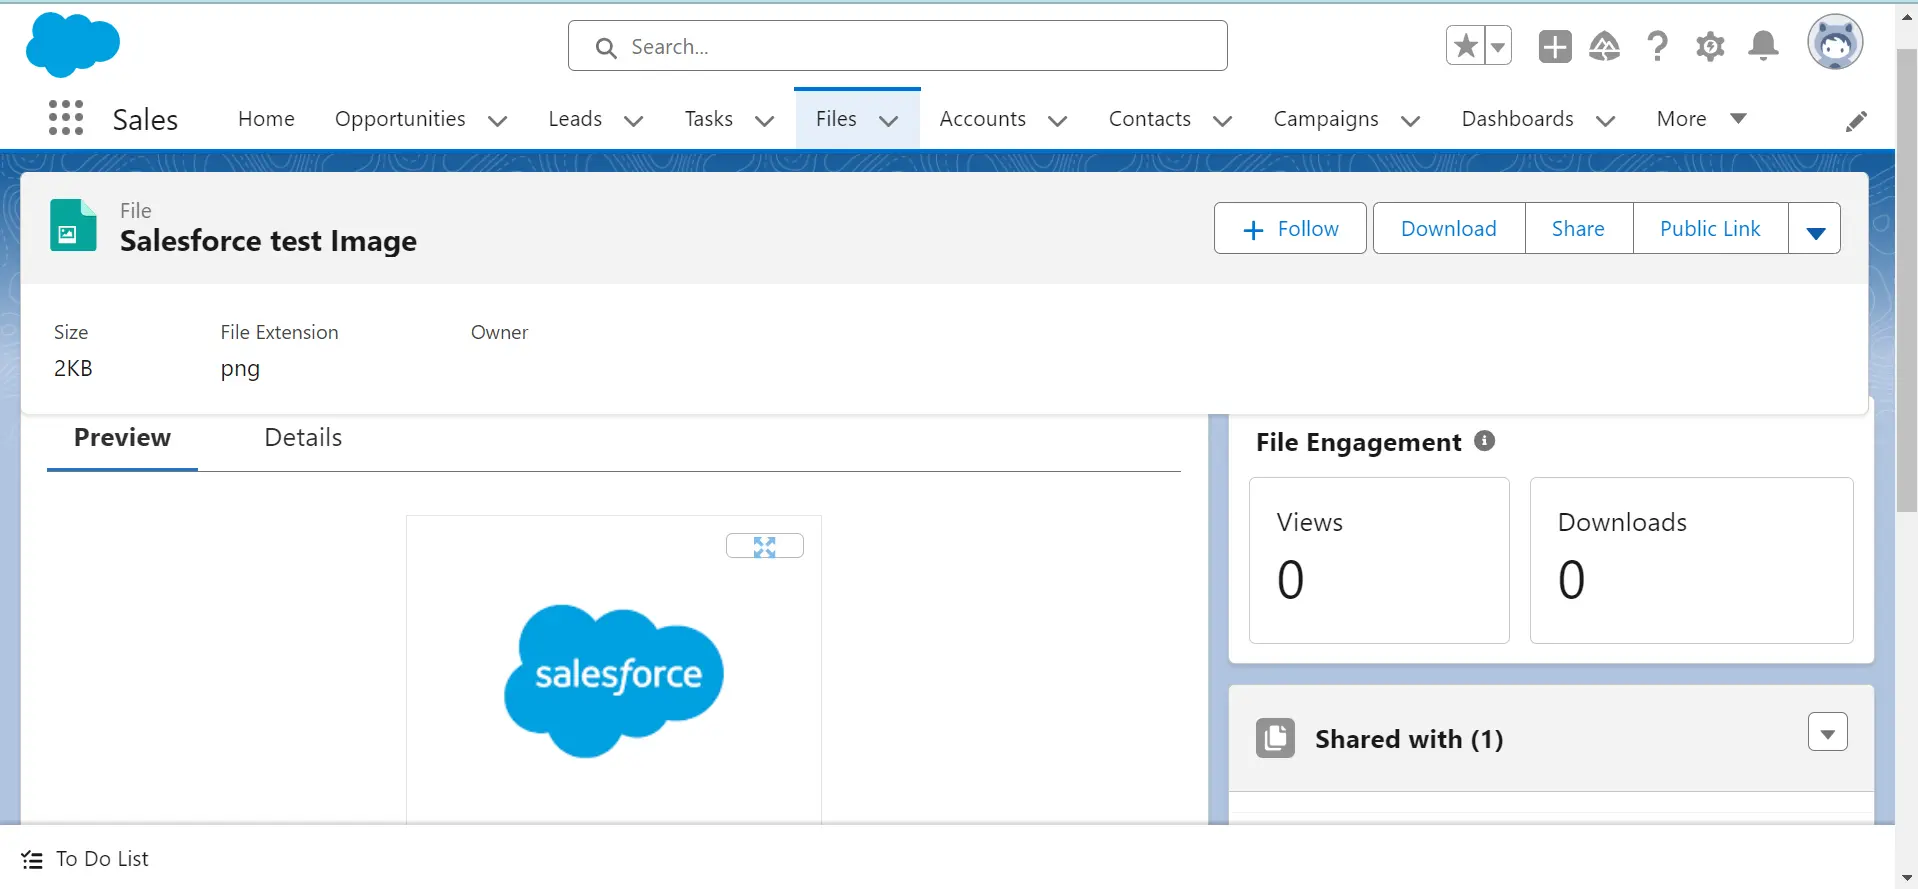
Task: Expand the image preview to full screen
Action: pyautogui.click(x=764, y=546)
